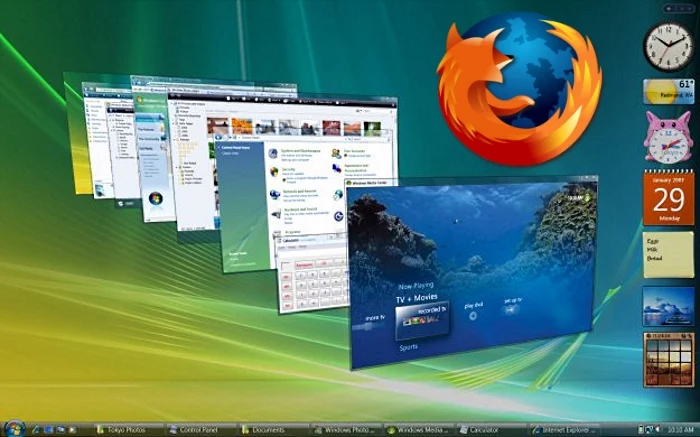Open System and Maintenance in Control Panel
Image resolution: width=700 pixels, height=437 pixels.
pyautogui.click(x=300, y=151)
